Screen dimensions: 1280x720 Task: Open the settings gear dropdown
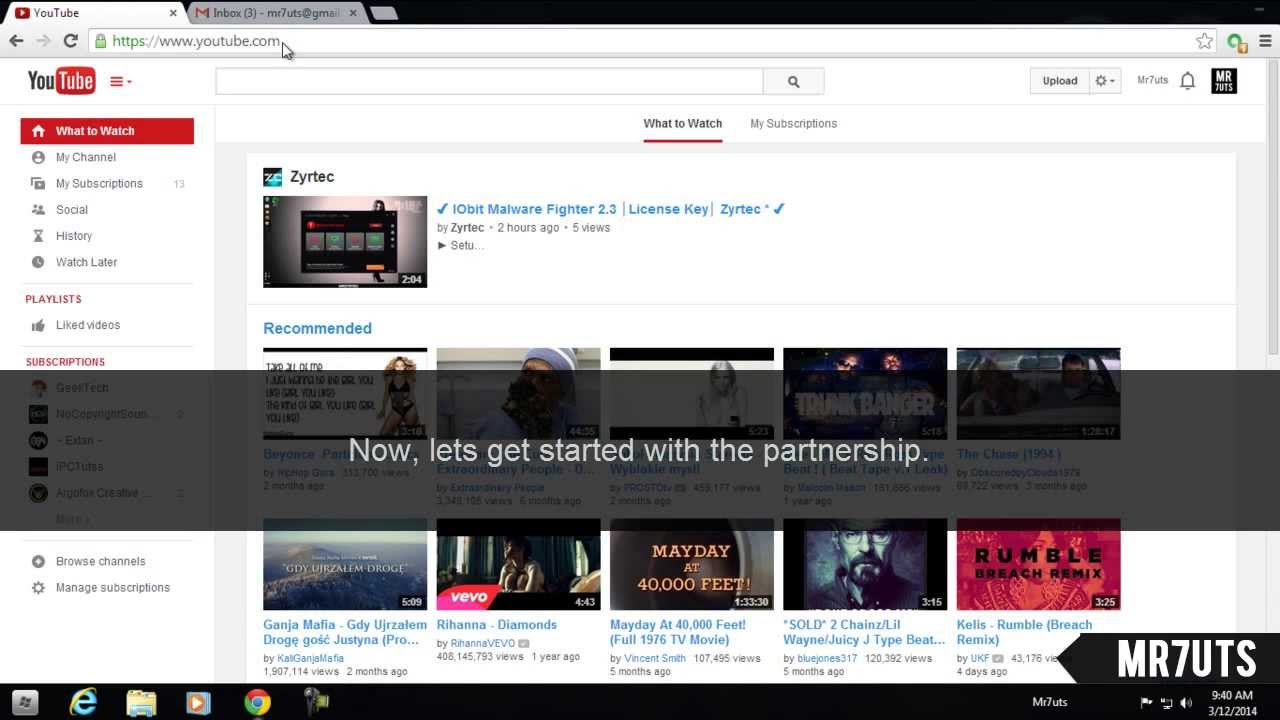[1105, 81]
